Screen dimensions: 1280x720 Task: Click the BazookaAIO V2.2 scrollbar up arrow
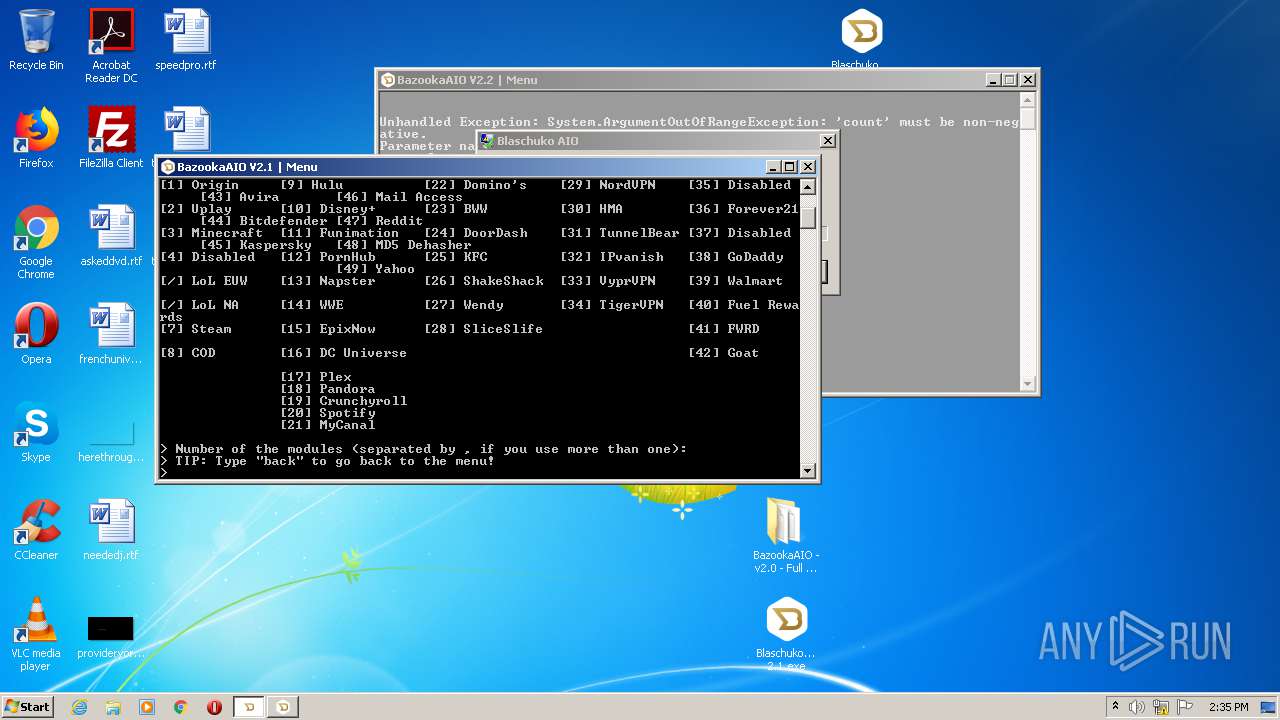coord(1027,99)
